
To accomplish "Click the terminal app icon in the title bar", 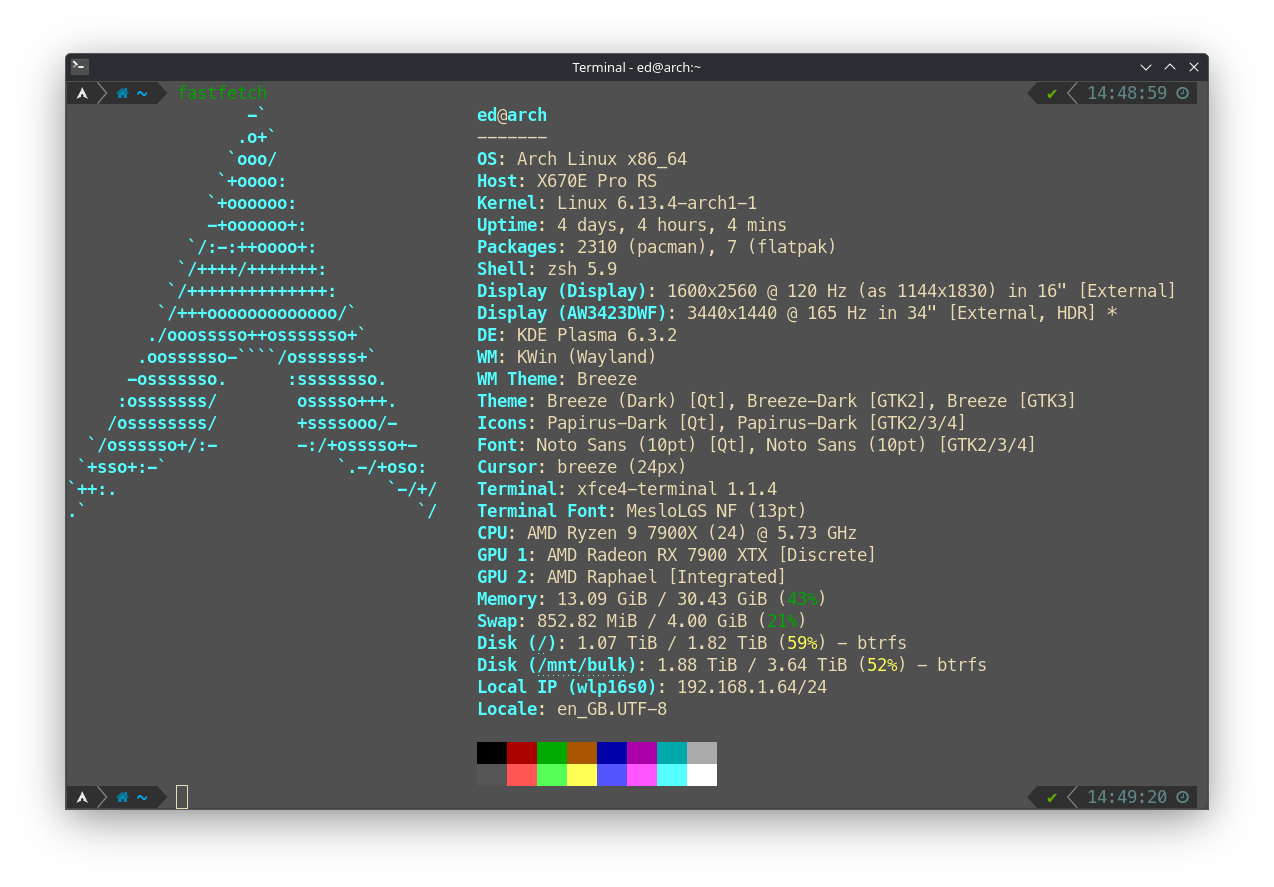I will click(x=80, y=67).
